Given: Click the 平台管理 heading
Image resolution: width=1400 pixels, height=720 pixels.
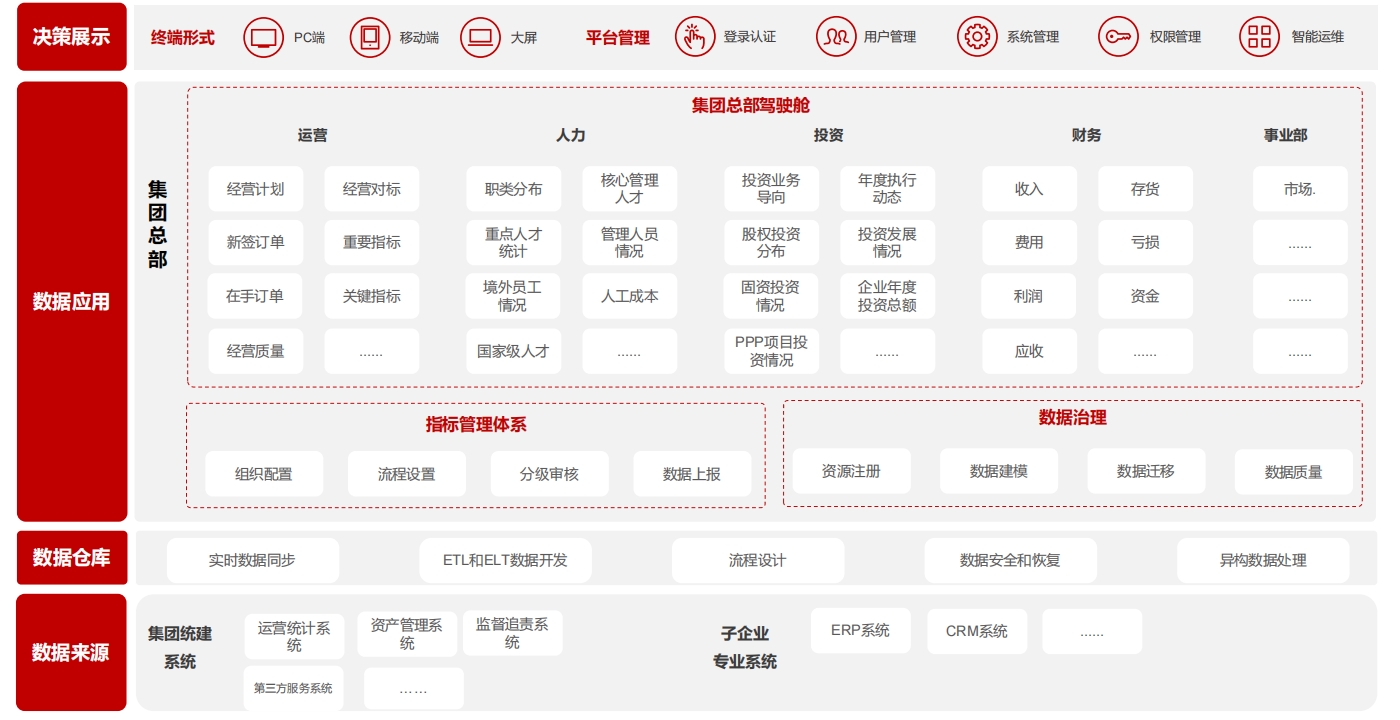Looking at the screenshot, I should click(618, 38).
